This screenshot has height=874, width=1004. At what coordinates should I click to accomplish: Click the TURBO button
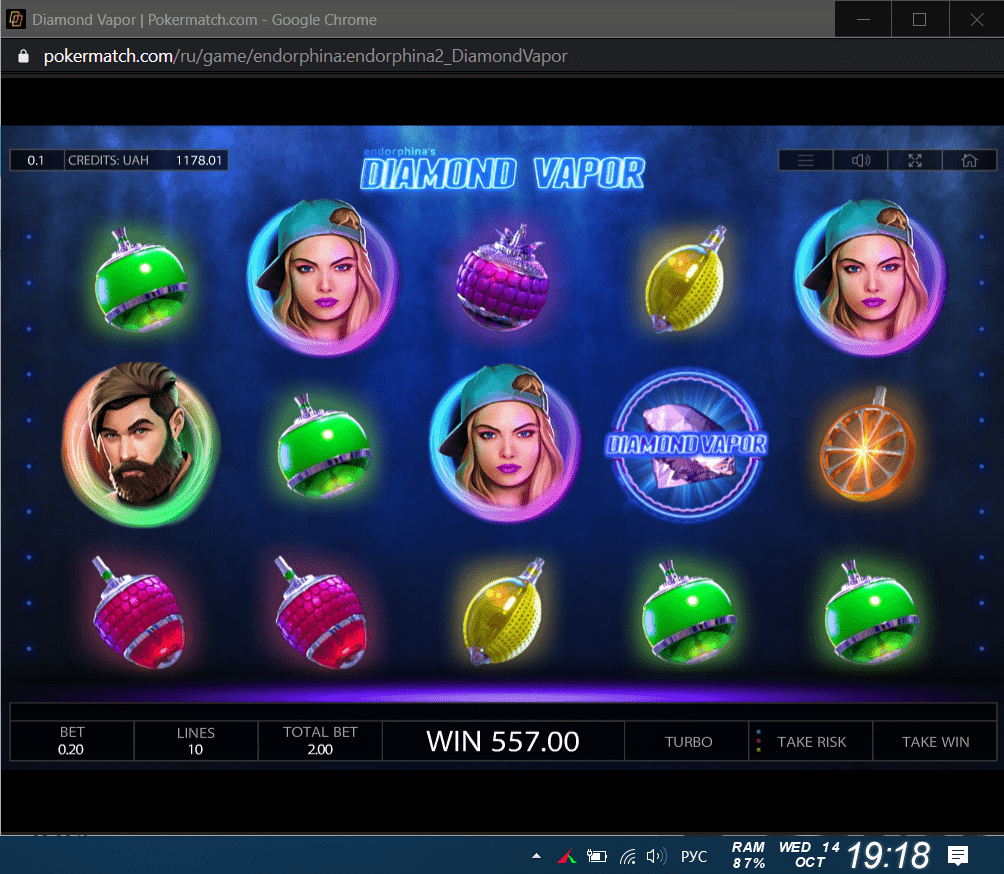688,741
